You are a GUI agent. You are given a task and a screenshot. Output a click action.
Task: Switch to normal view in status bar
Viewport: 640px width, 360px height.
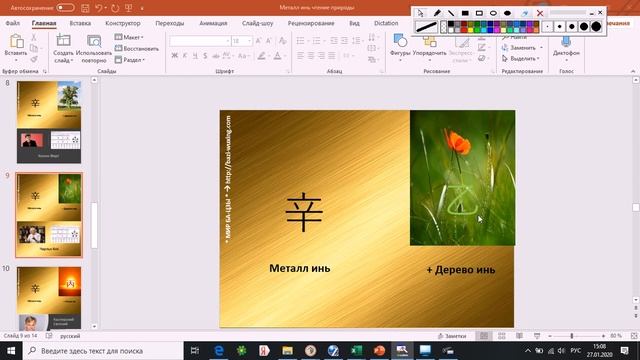pyautogui.click(x=484, y=336)
